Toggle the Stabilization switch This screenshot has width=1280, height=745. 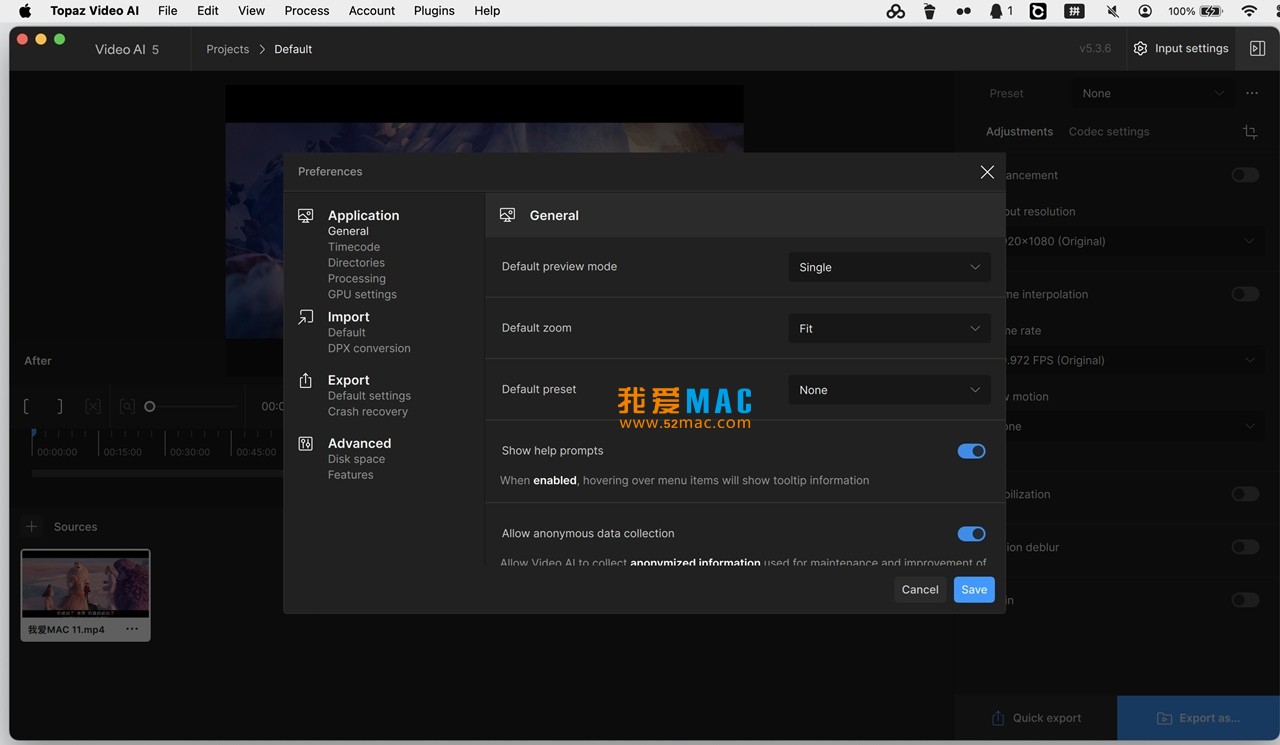coord(1245,494)
